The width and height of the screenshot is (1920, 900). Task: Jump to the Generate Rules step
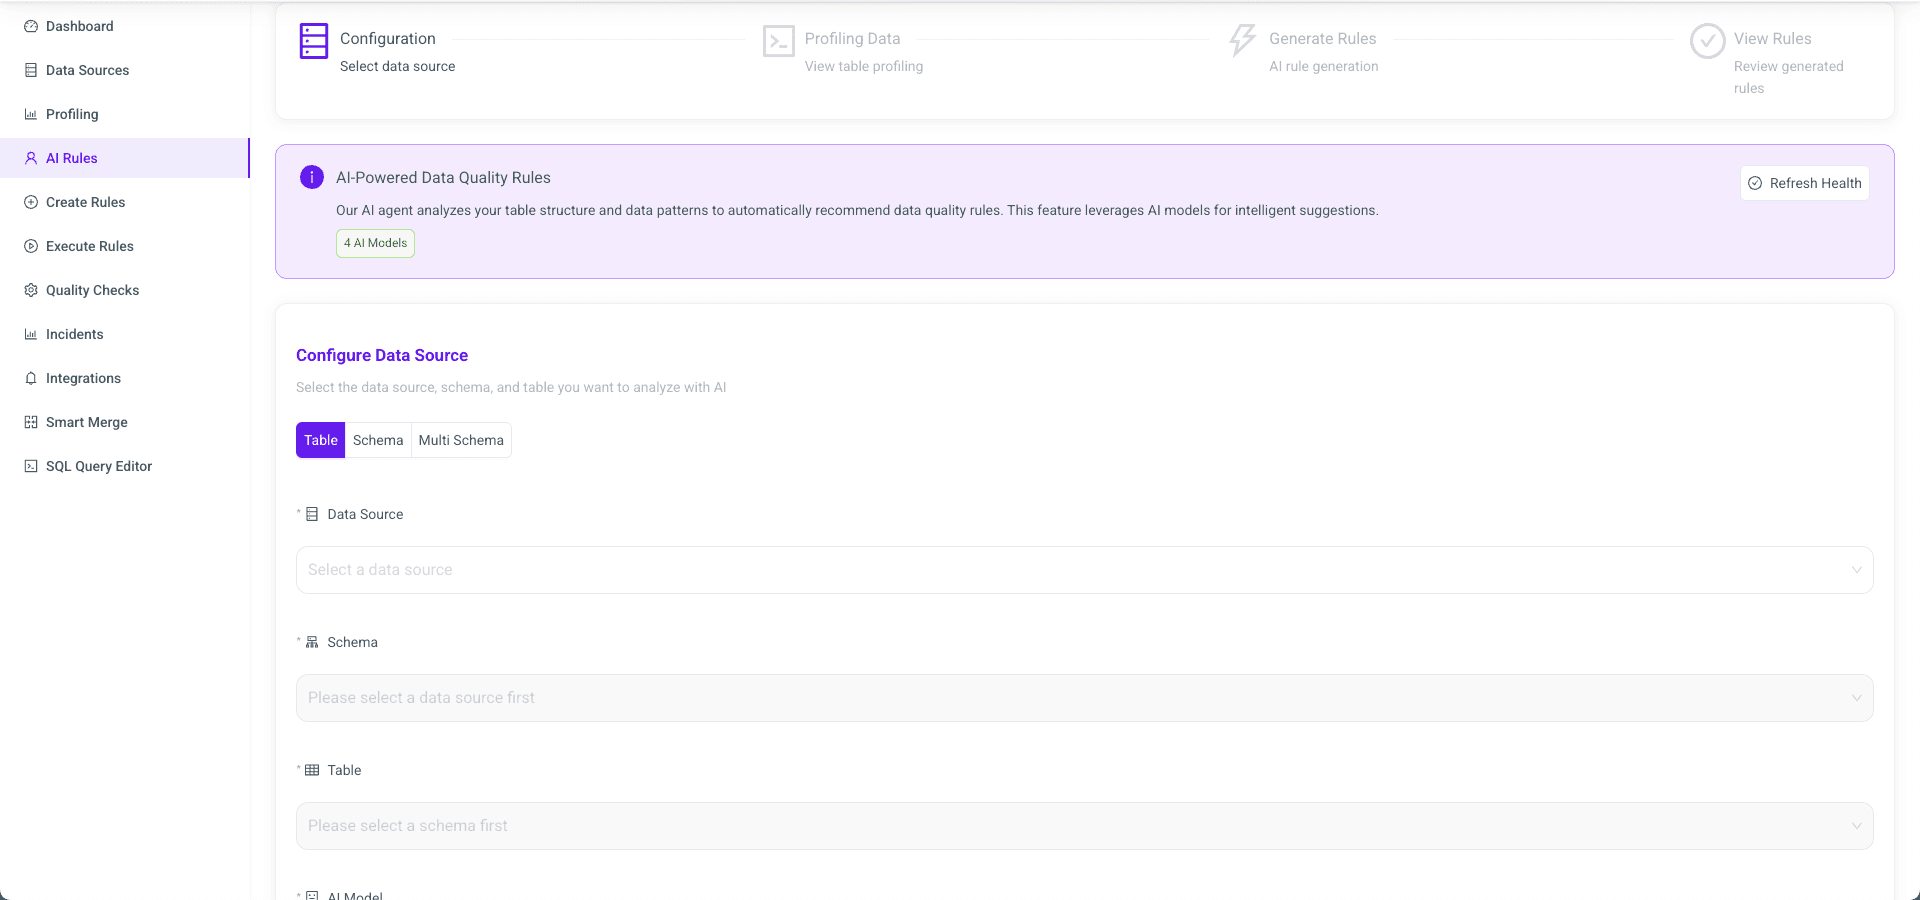click(1322, 38)
